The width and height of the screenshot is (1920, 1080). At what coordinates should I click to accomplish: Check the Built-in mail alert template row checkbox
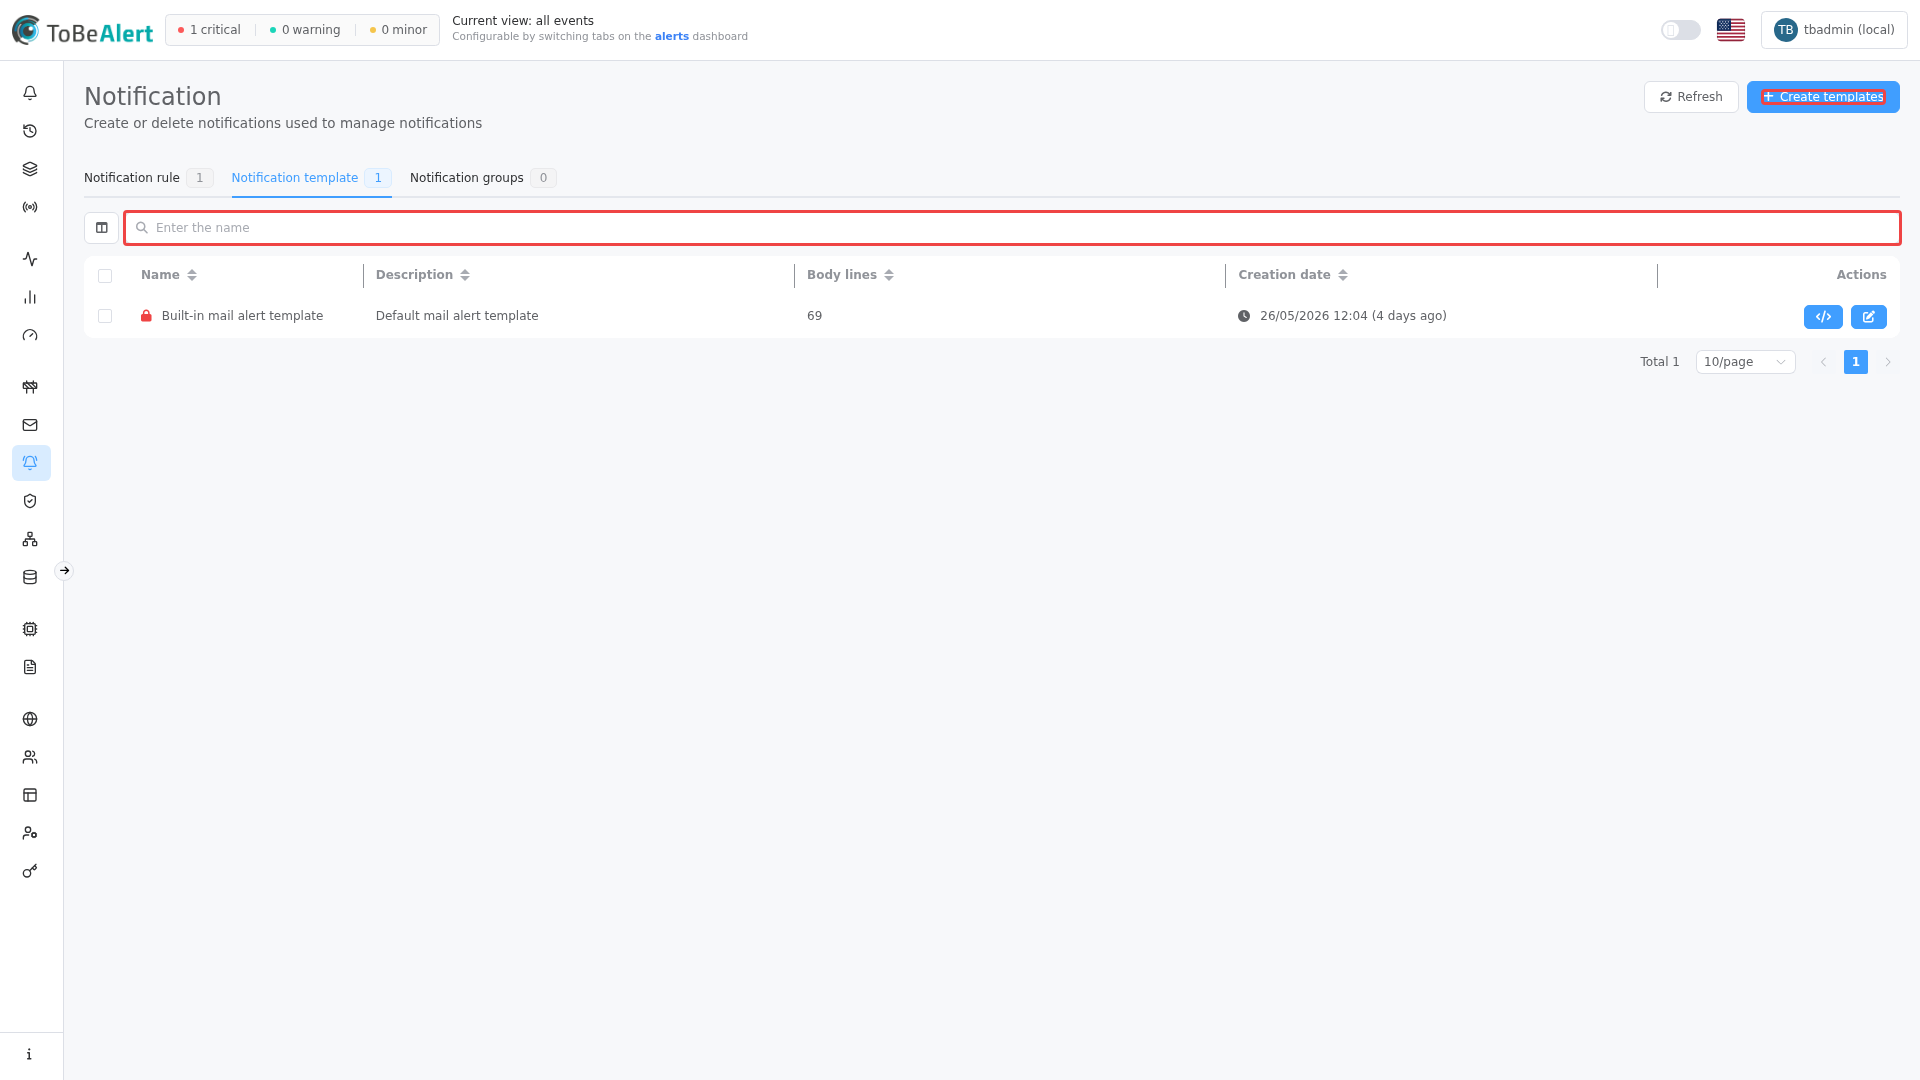coord(105,316)
